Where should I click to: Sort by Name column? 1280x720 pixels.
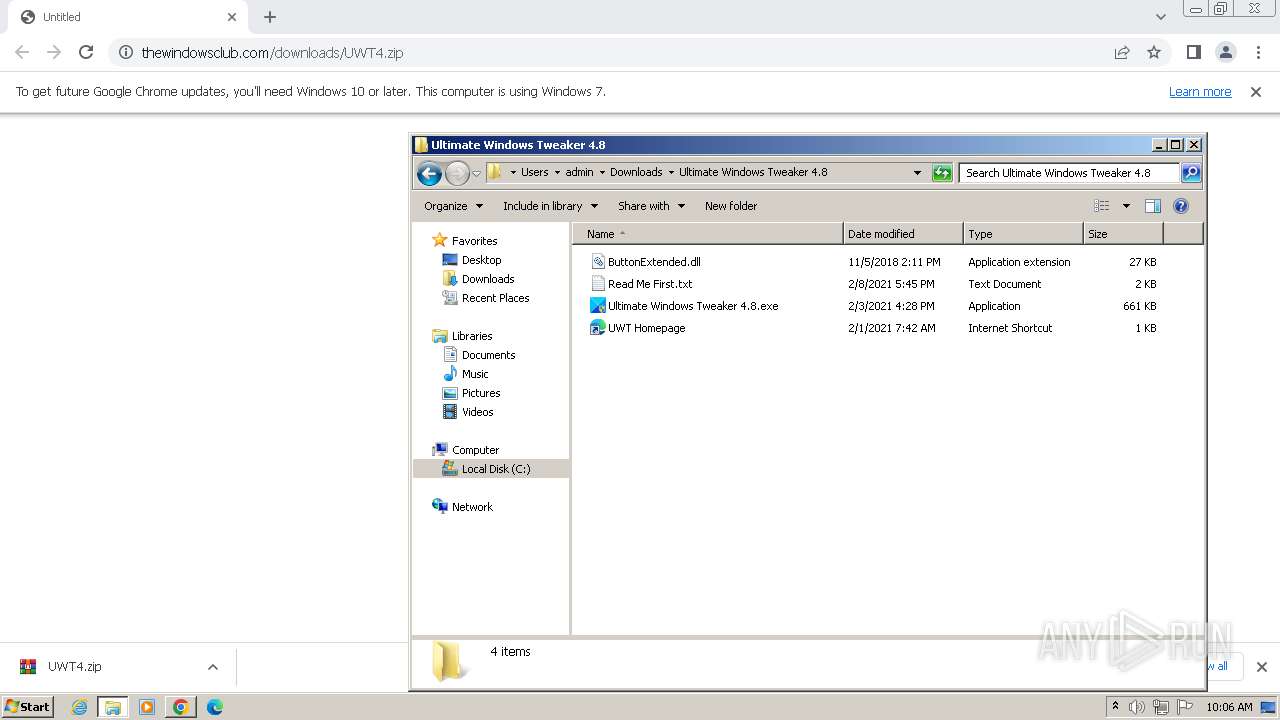pyautogui.click(x=708, y=234)
